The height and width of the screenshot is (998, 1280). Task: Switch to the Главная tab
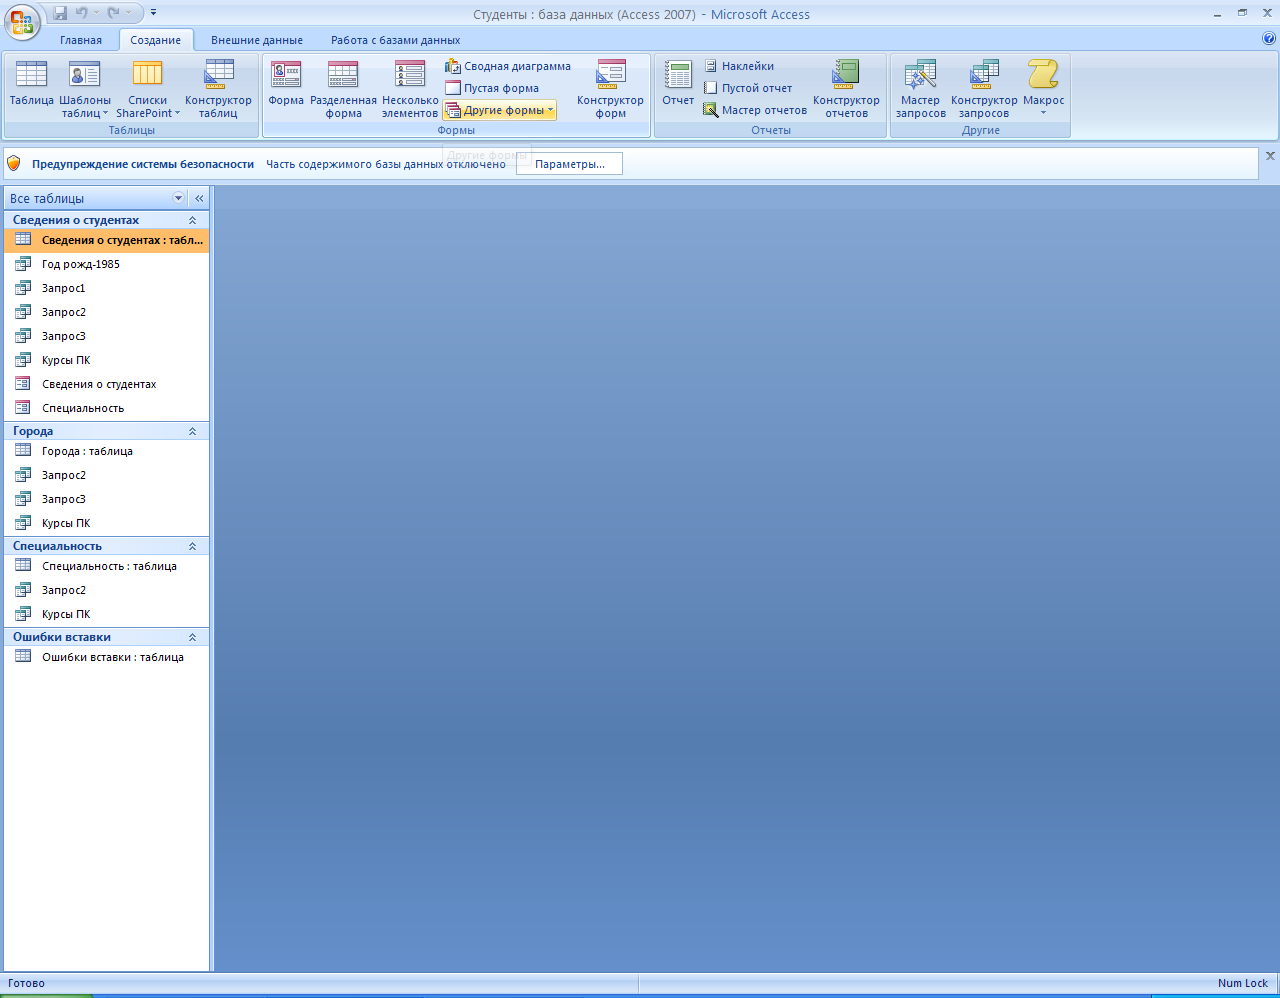(x=81, y=40)
